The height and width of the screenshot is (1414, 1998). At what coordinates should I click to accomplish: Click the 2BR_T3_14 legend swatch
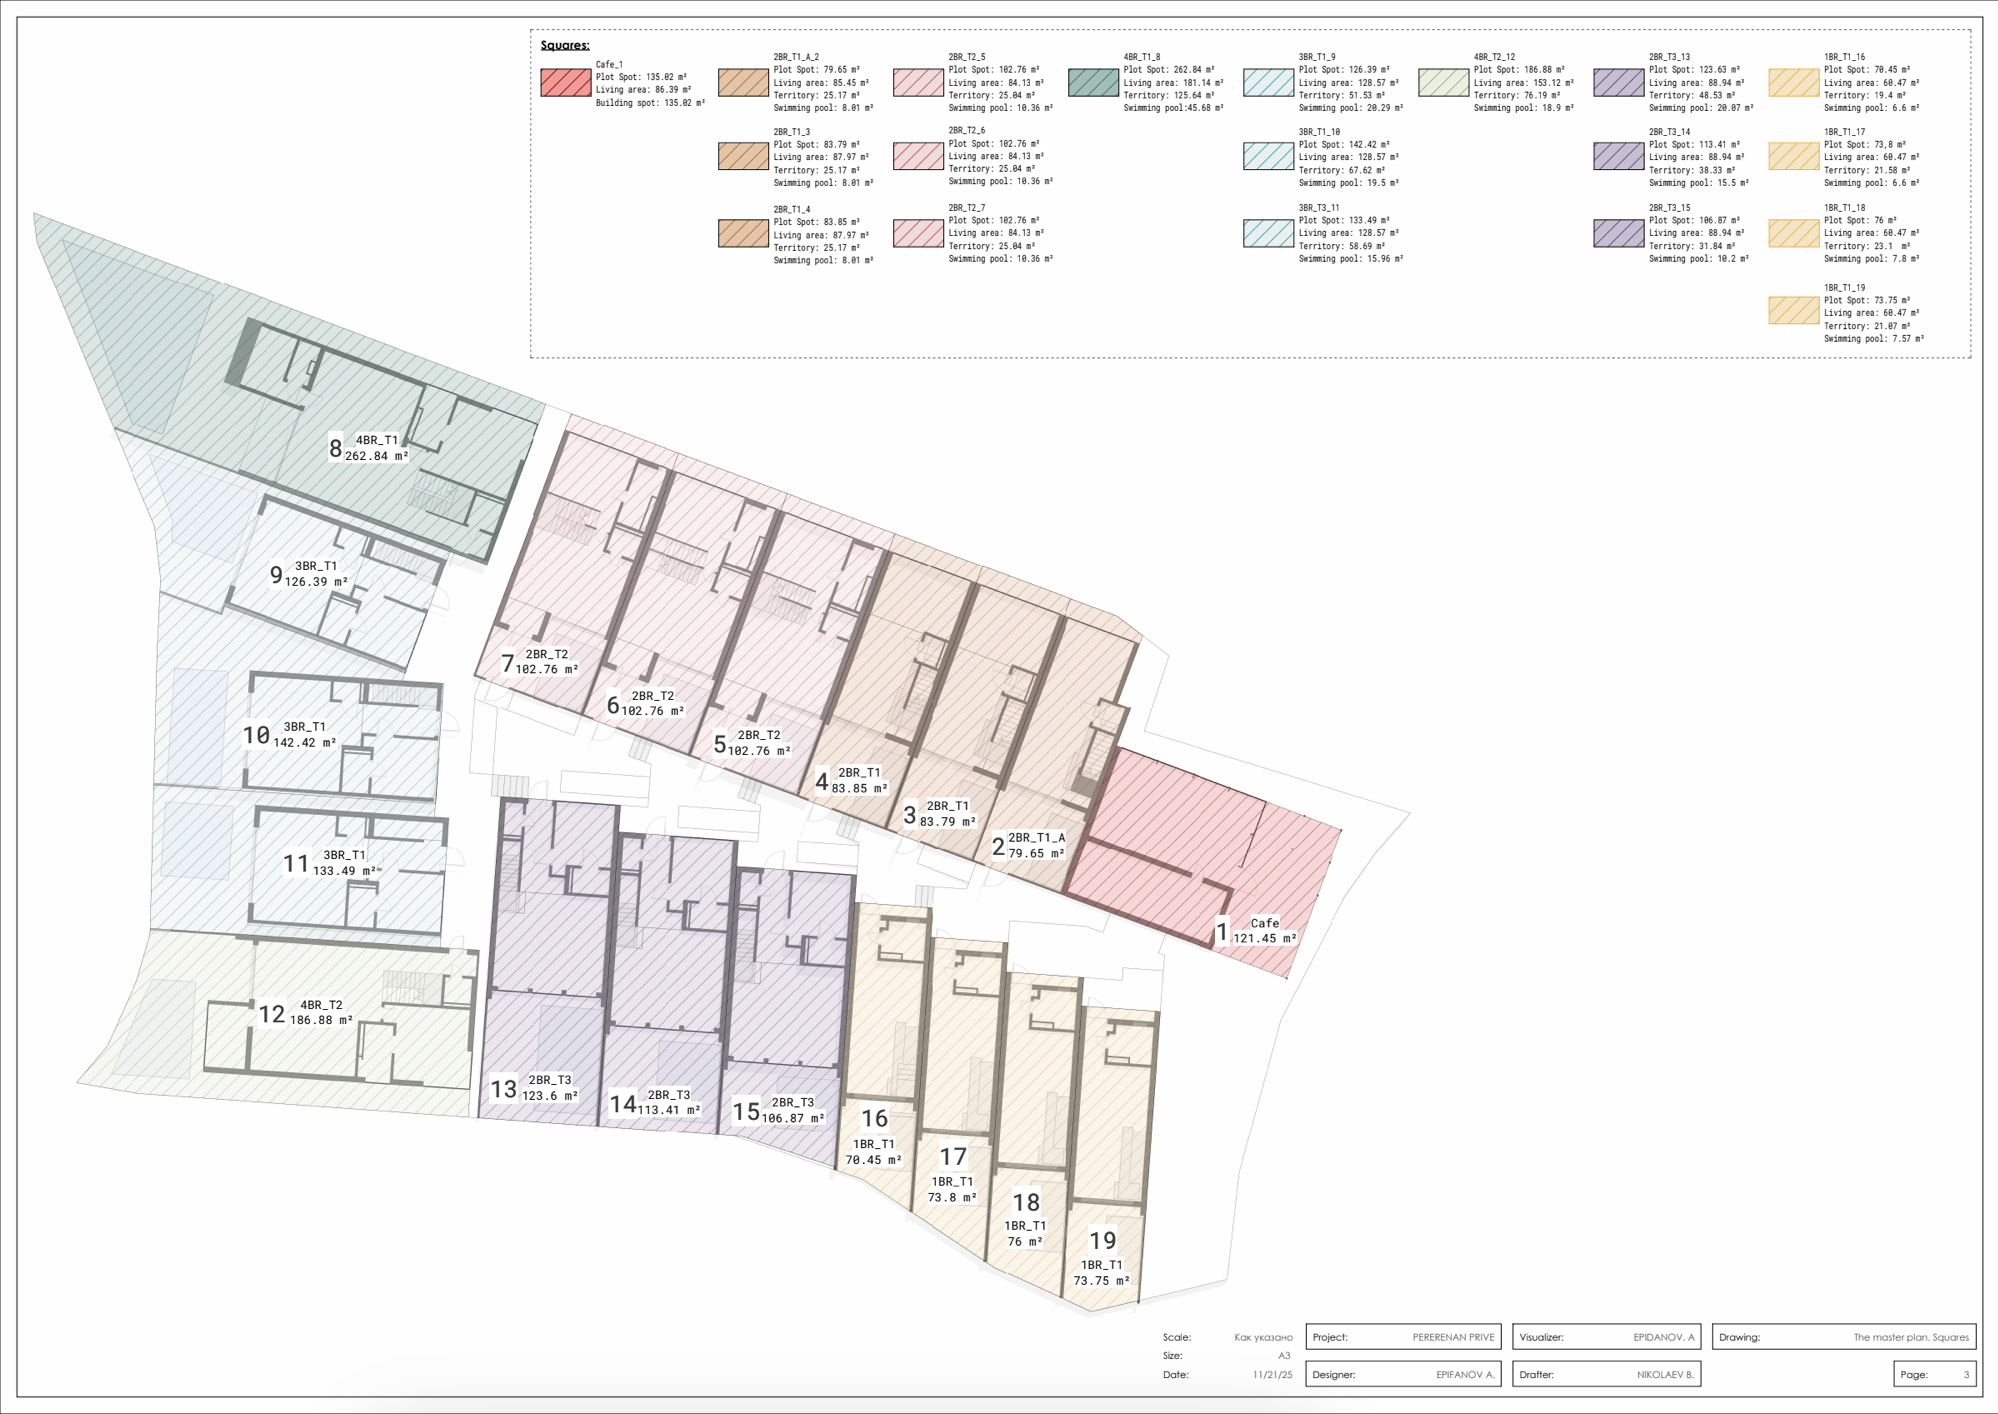click(1619, 157)
